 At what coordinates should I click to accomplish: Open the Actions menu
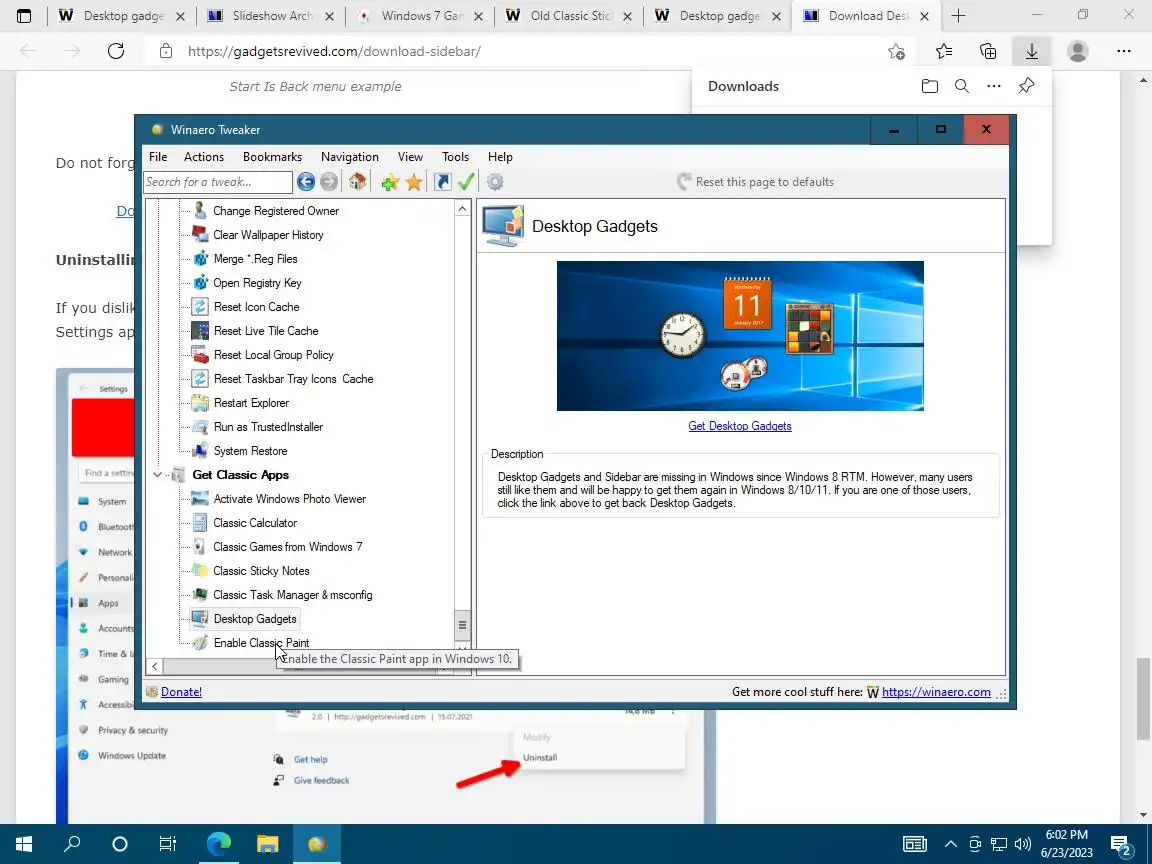204,156
